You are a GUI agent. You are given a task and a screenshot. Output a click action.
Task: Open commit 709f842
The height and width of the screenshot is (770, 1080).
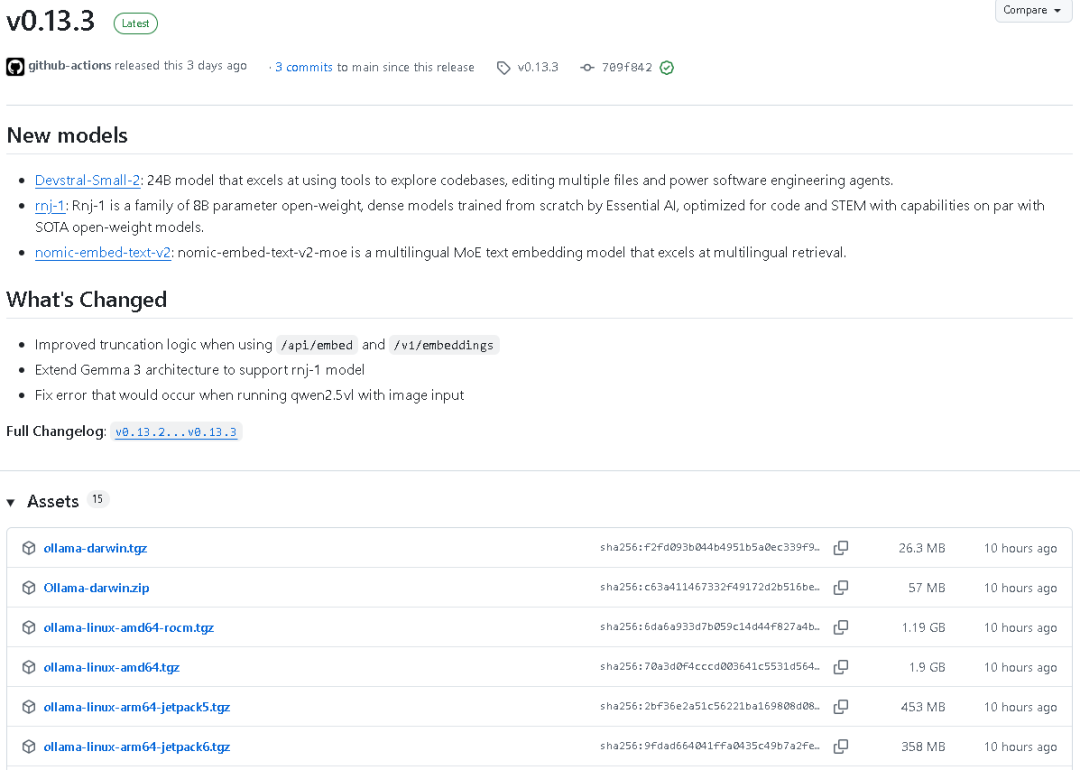click(x=626, y=68)
